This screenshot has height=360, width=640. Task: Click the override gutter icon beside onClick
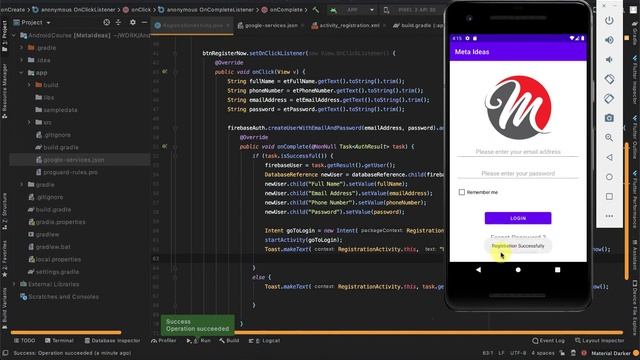(165, 72)
